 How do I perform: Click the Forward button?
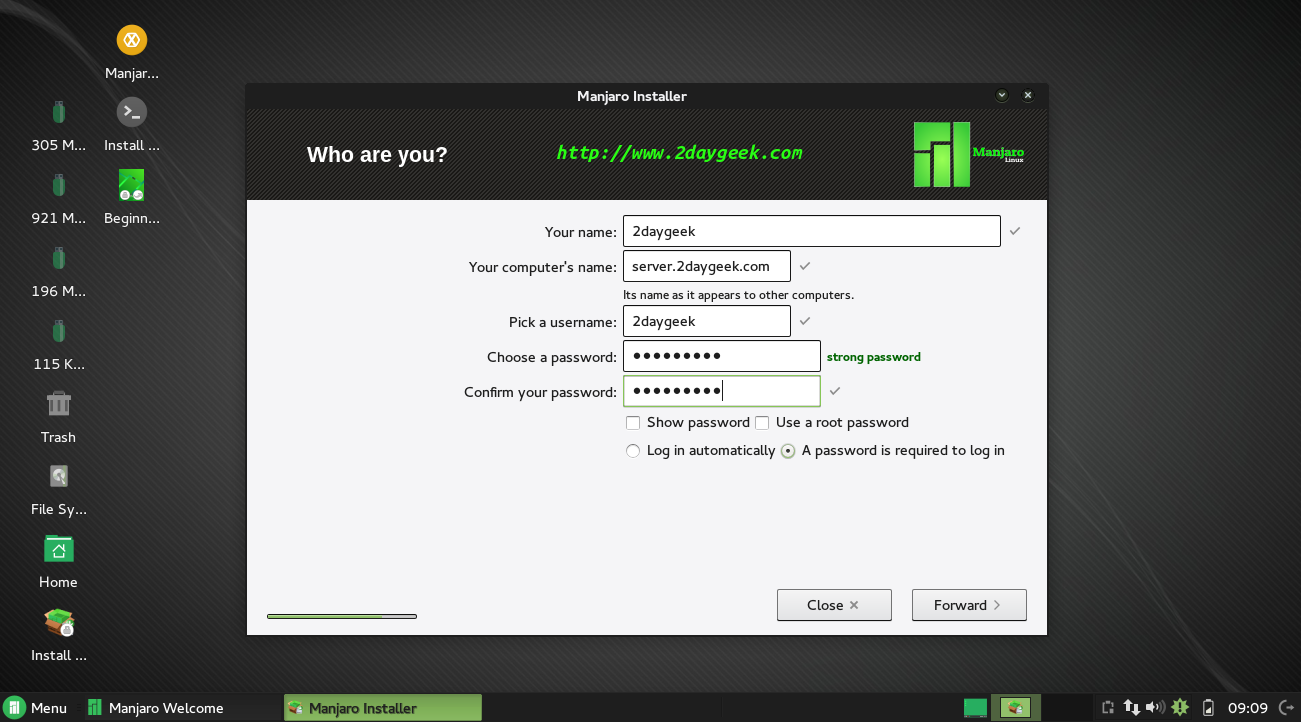(x=968, y=605)
